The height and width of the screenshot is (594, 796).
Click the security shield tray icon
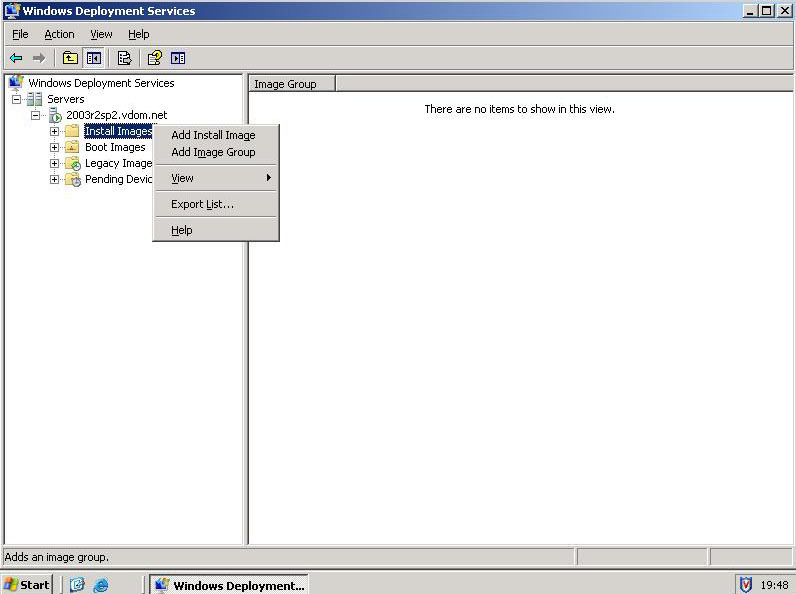745,585
